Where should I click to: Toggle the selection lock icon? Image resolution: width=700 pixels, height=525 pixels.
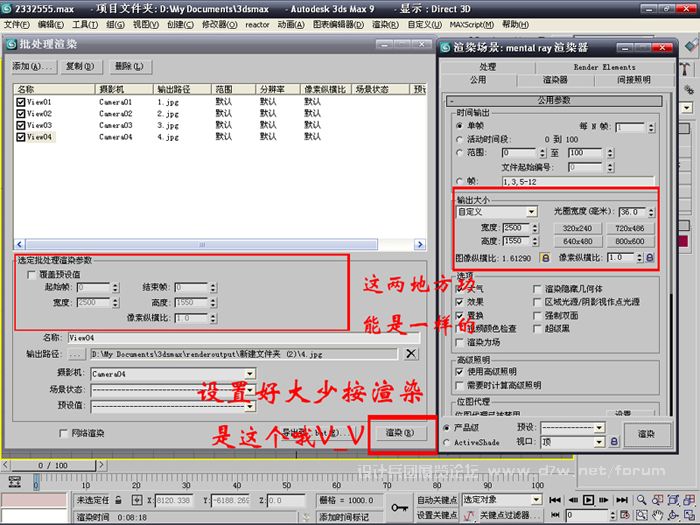(x=118, y=500)
